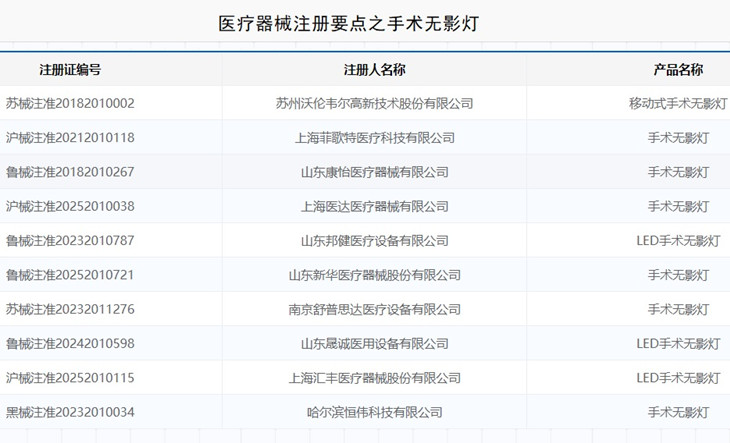
Task: Select registration number 鲁械注准20182010267
Action: point(70,172)
